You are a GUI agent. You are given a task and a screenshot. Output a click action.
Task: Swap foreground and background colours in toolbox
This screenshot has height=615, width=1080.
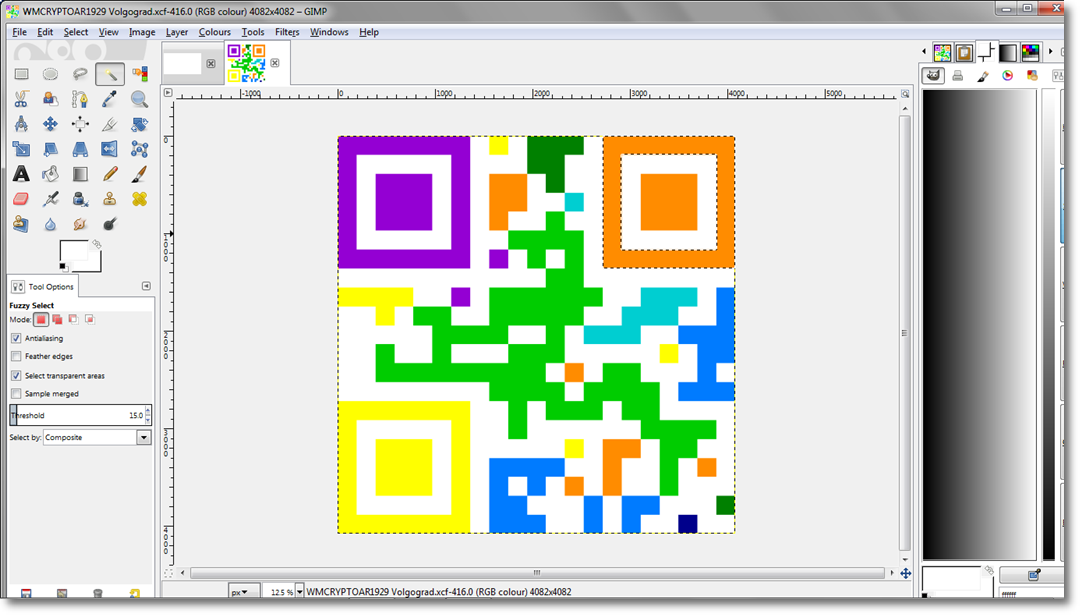coord(96,244)
